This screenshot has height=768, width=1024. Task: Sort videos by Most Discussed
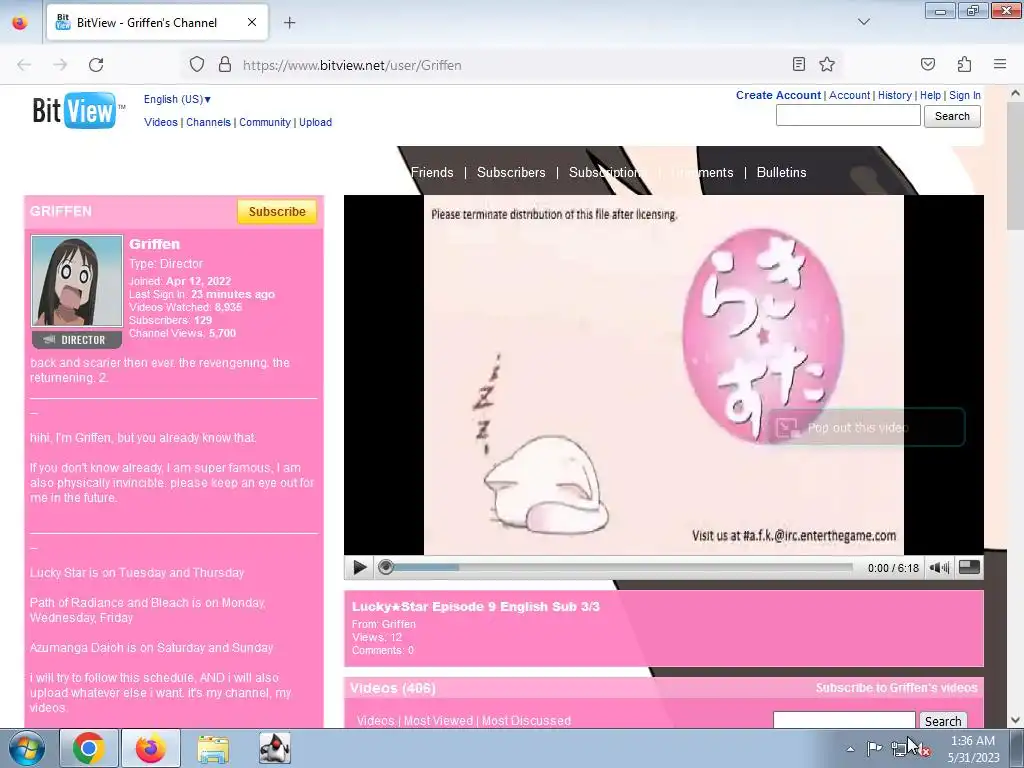[x=526, y=721]
